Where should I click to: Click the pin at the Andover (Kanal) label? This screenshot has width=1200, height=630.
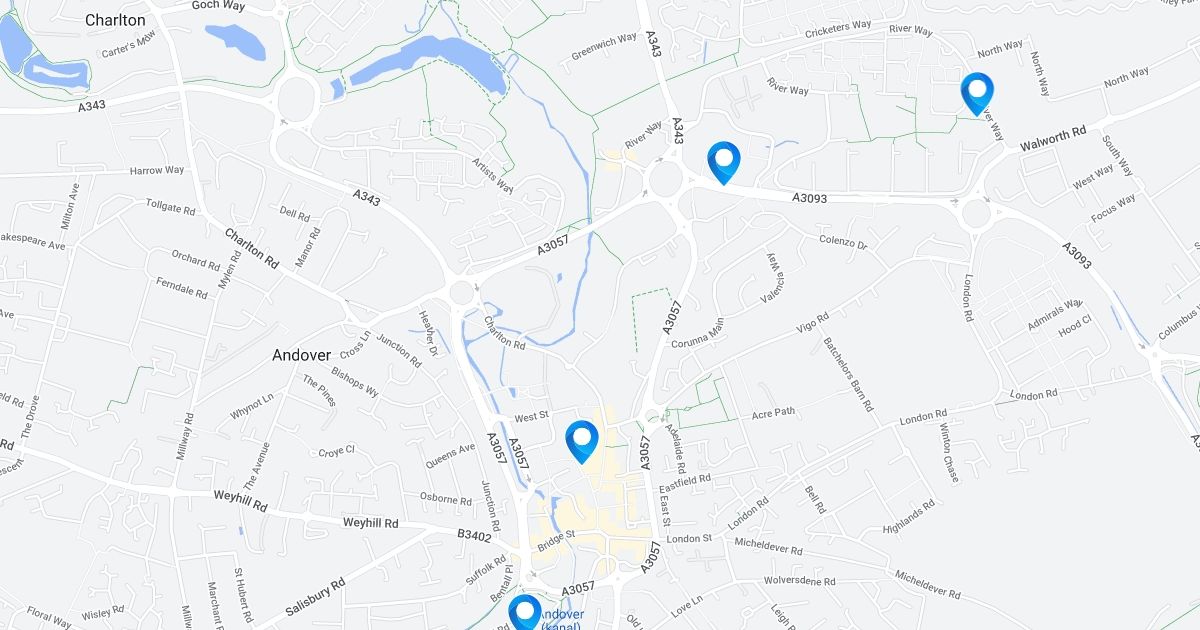pos(525,612)
